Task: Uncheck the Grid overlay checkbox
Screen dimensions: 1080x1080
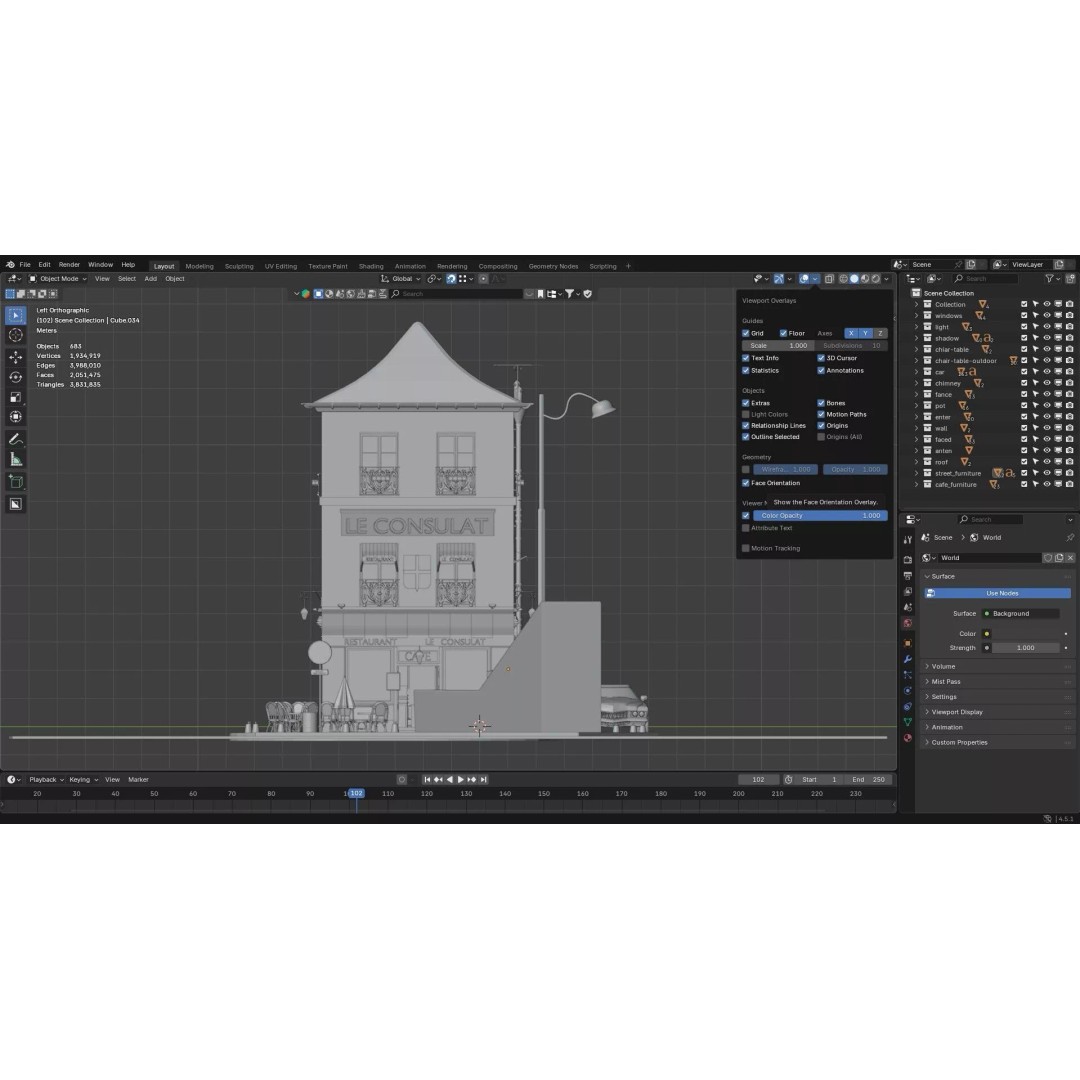Action: (746, 333)
